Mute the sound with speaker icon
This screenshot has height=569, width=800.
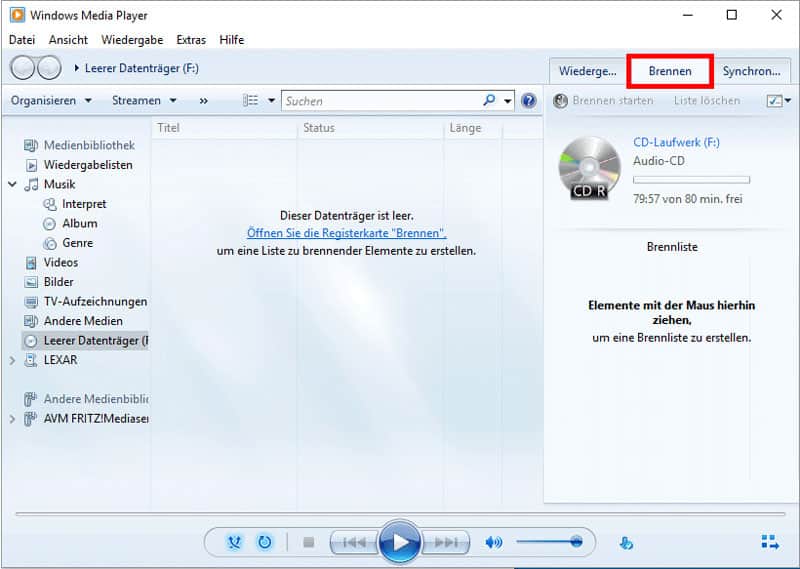click(493, 542)
